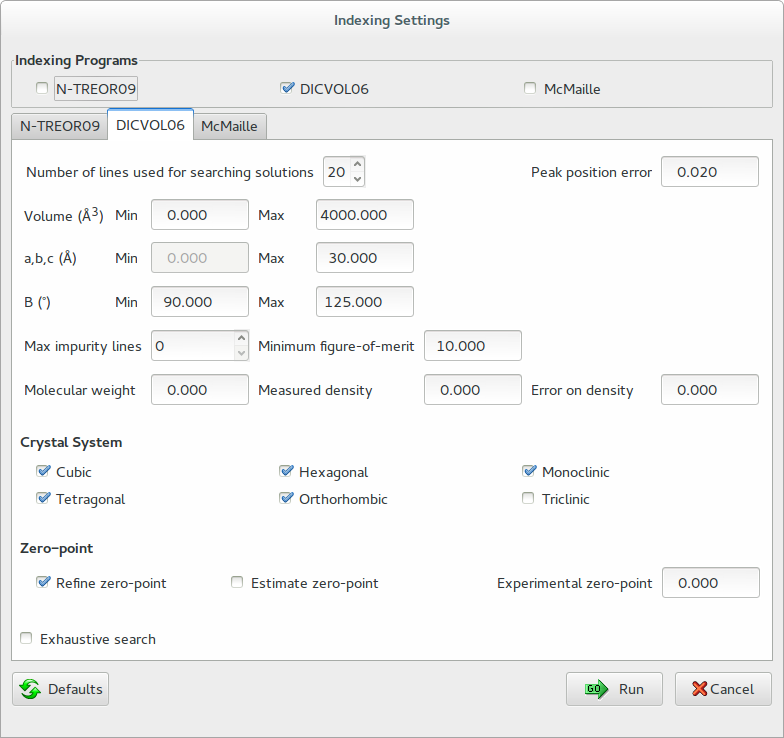Switch to the N-TREOR09 tab
The width and height of the screenshot is (784, 738).
(60, 126)
